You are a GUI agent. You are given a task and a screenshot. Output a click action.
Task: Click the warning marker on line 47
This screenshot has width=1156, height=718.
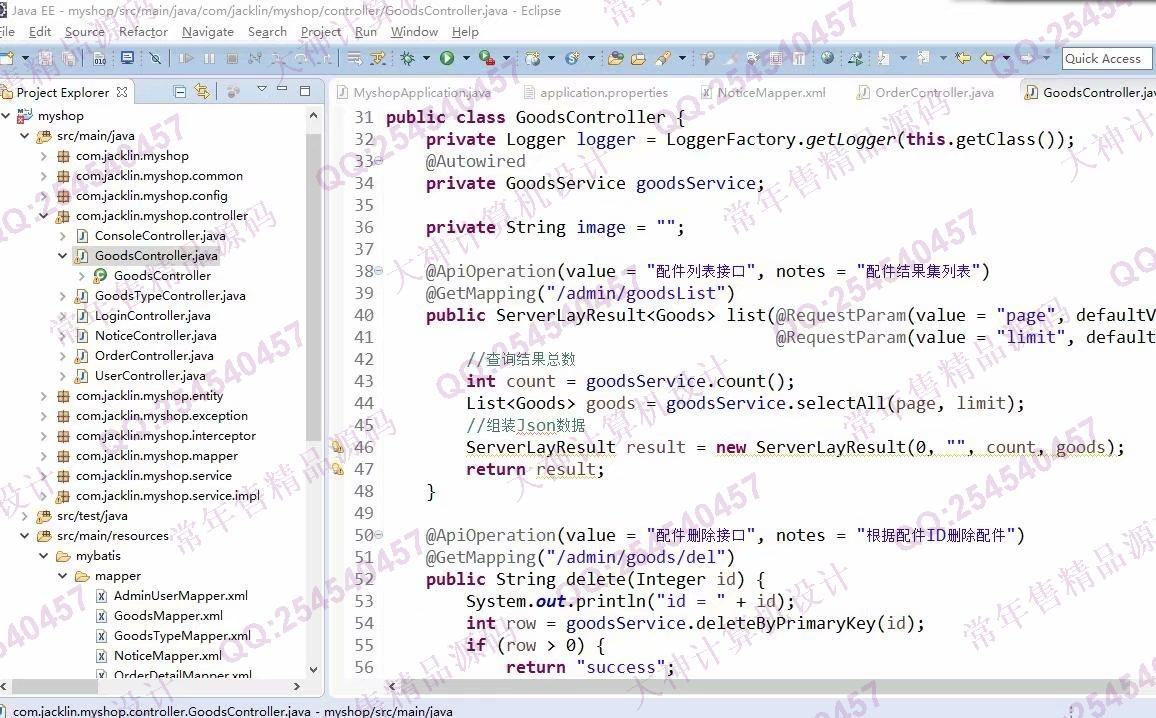coord(338,469)
